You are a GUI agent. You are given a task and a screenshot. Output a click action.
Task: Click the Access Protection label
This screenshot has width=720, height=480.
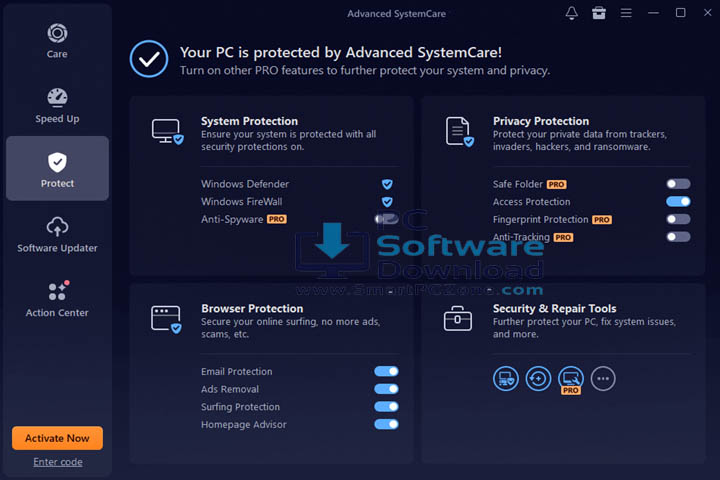pos(531,202)
